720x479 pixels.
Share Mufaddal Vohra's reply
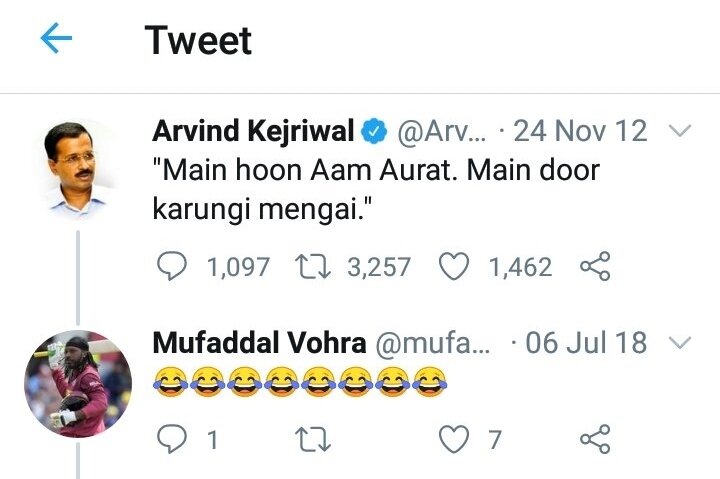click(595, 438)
